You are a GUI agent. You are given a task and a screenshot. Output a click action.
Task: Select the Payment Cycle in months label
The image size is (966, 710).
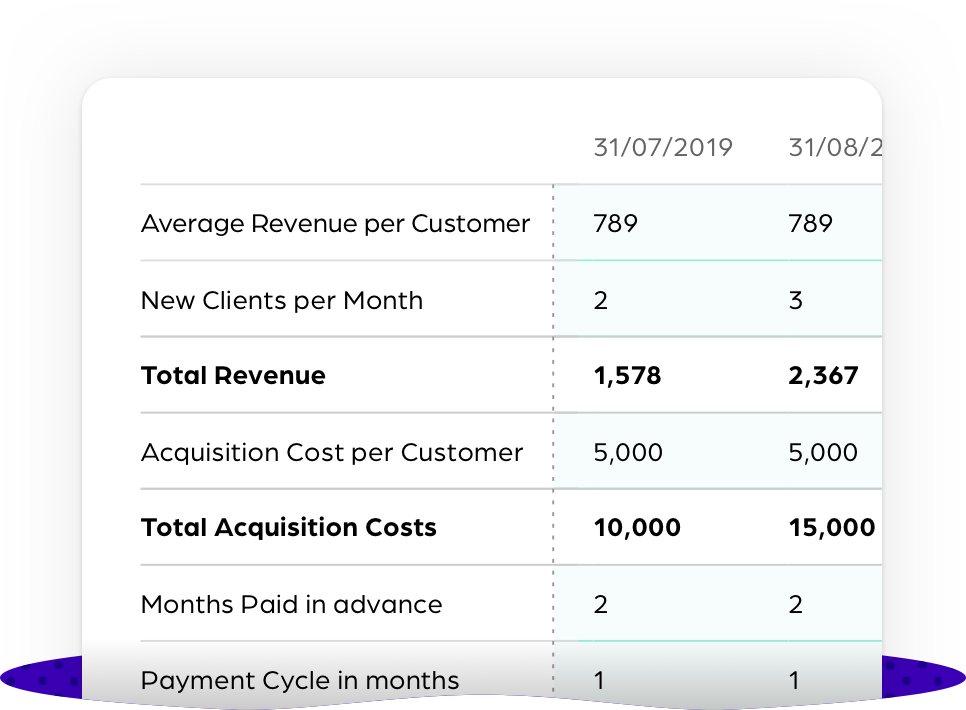tap(300, 680)
